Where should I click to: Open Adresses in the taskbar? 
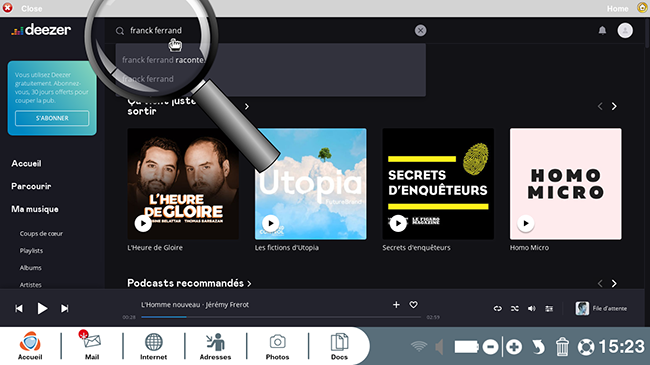tap(215, 346)
